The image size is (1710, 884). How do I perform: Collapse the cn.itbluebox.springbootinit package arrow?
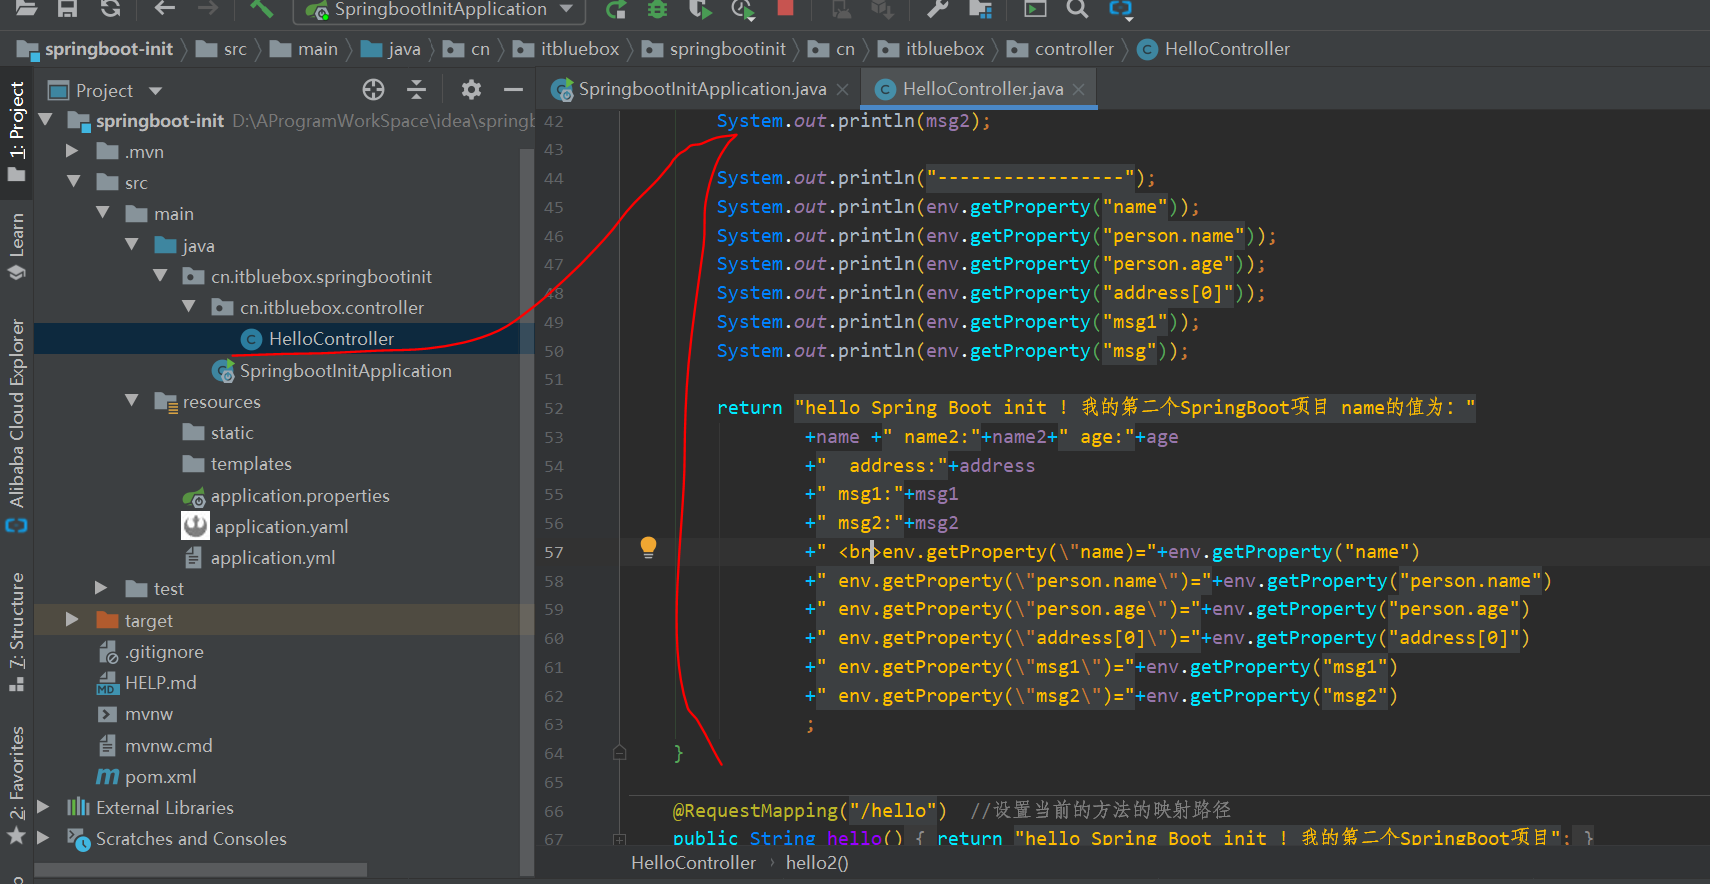point(160,276)
